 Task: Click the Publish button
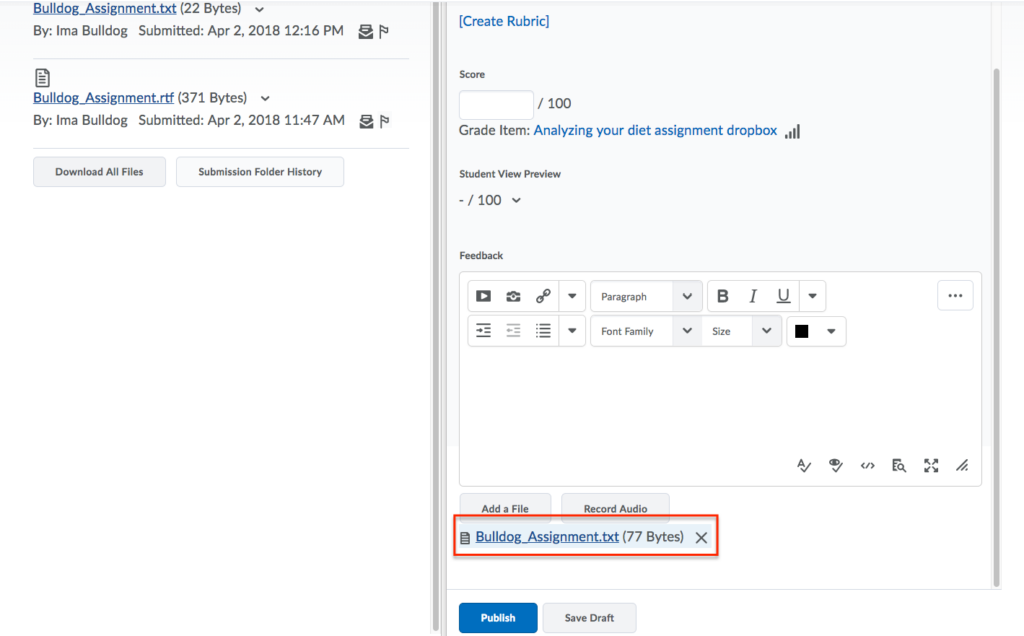498,618
